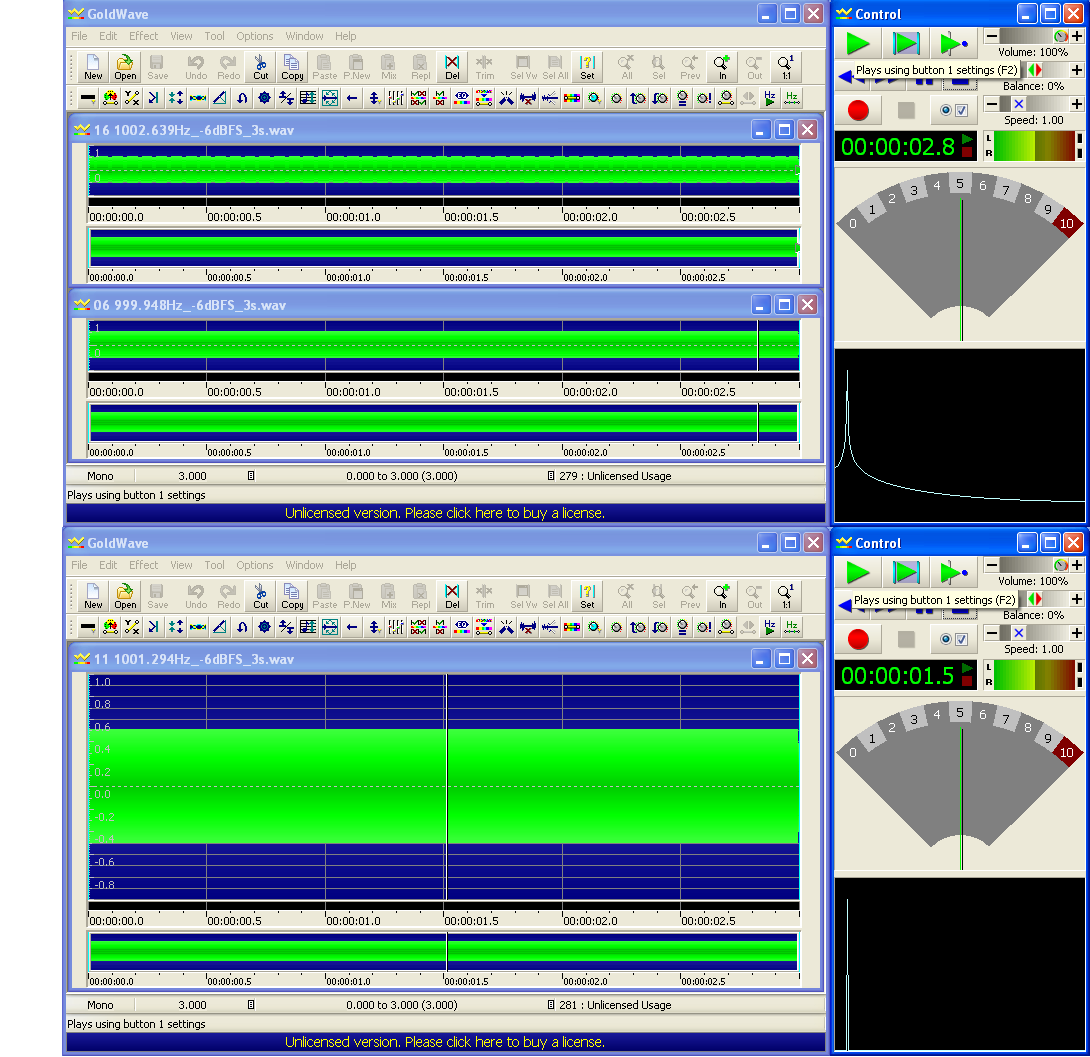
Task: Click Playback rate Hz icon above 16 1002.639Hz file
Action: tap(770, 99)
